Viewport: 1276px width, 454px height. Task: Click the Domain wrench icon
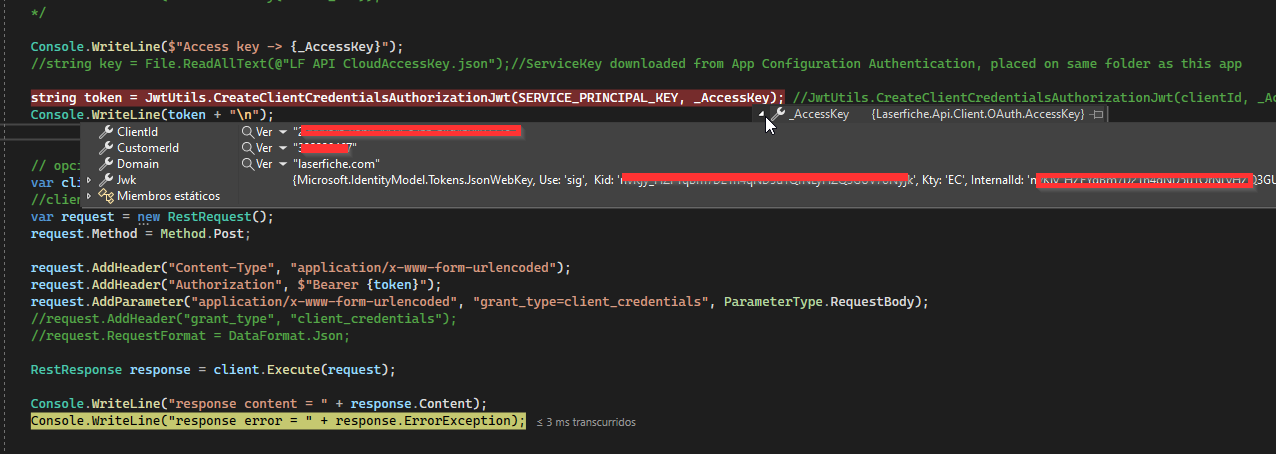106,164
